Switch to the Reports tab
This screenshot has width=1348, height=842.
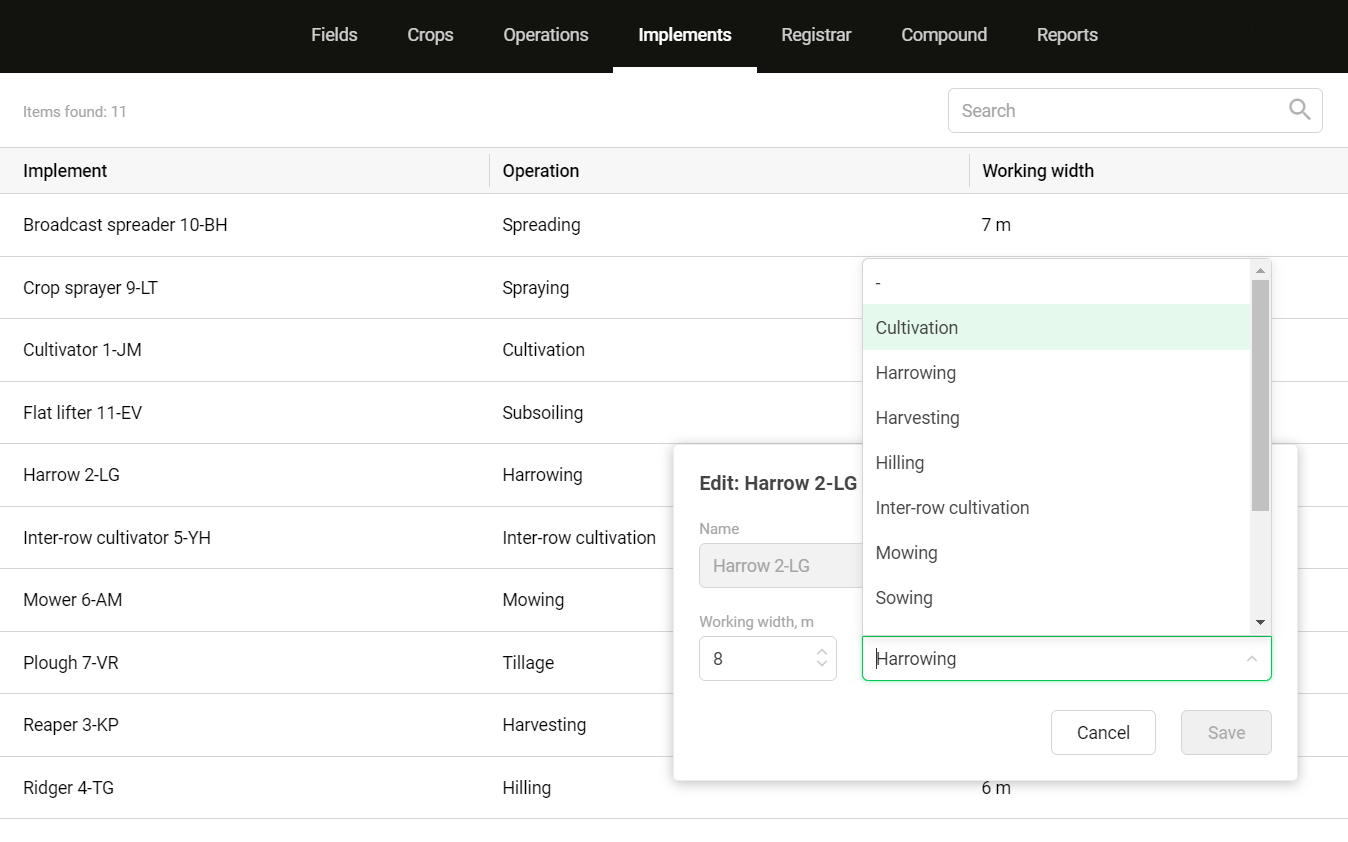pyautogui.click(x=1067, y=35)
